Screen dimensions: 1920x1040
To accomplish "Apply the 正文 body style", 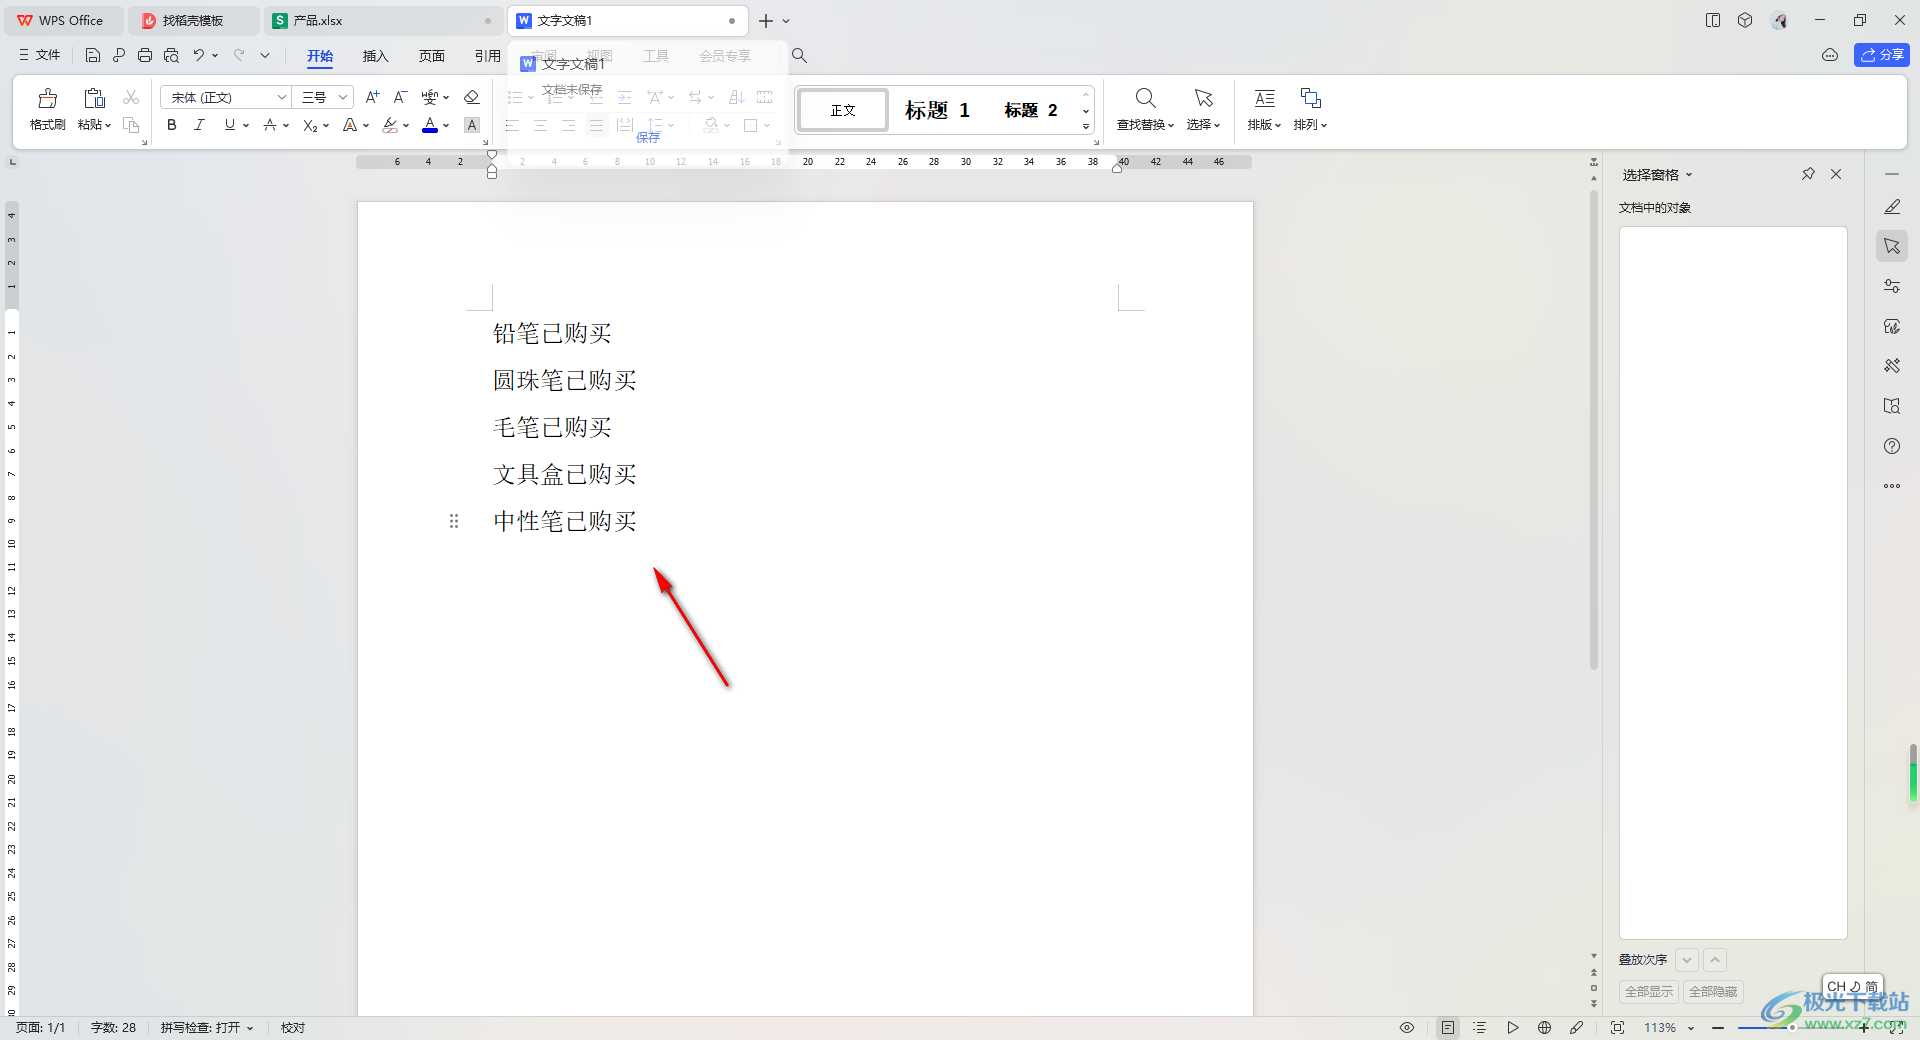I will (843, 110).
